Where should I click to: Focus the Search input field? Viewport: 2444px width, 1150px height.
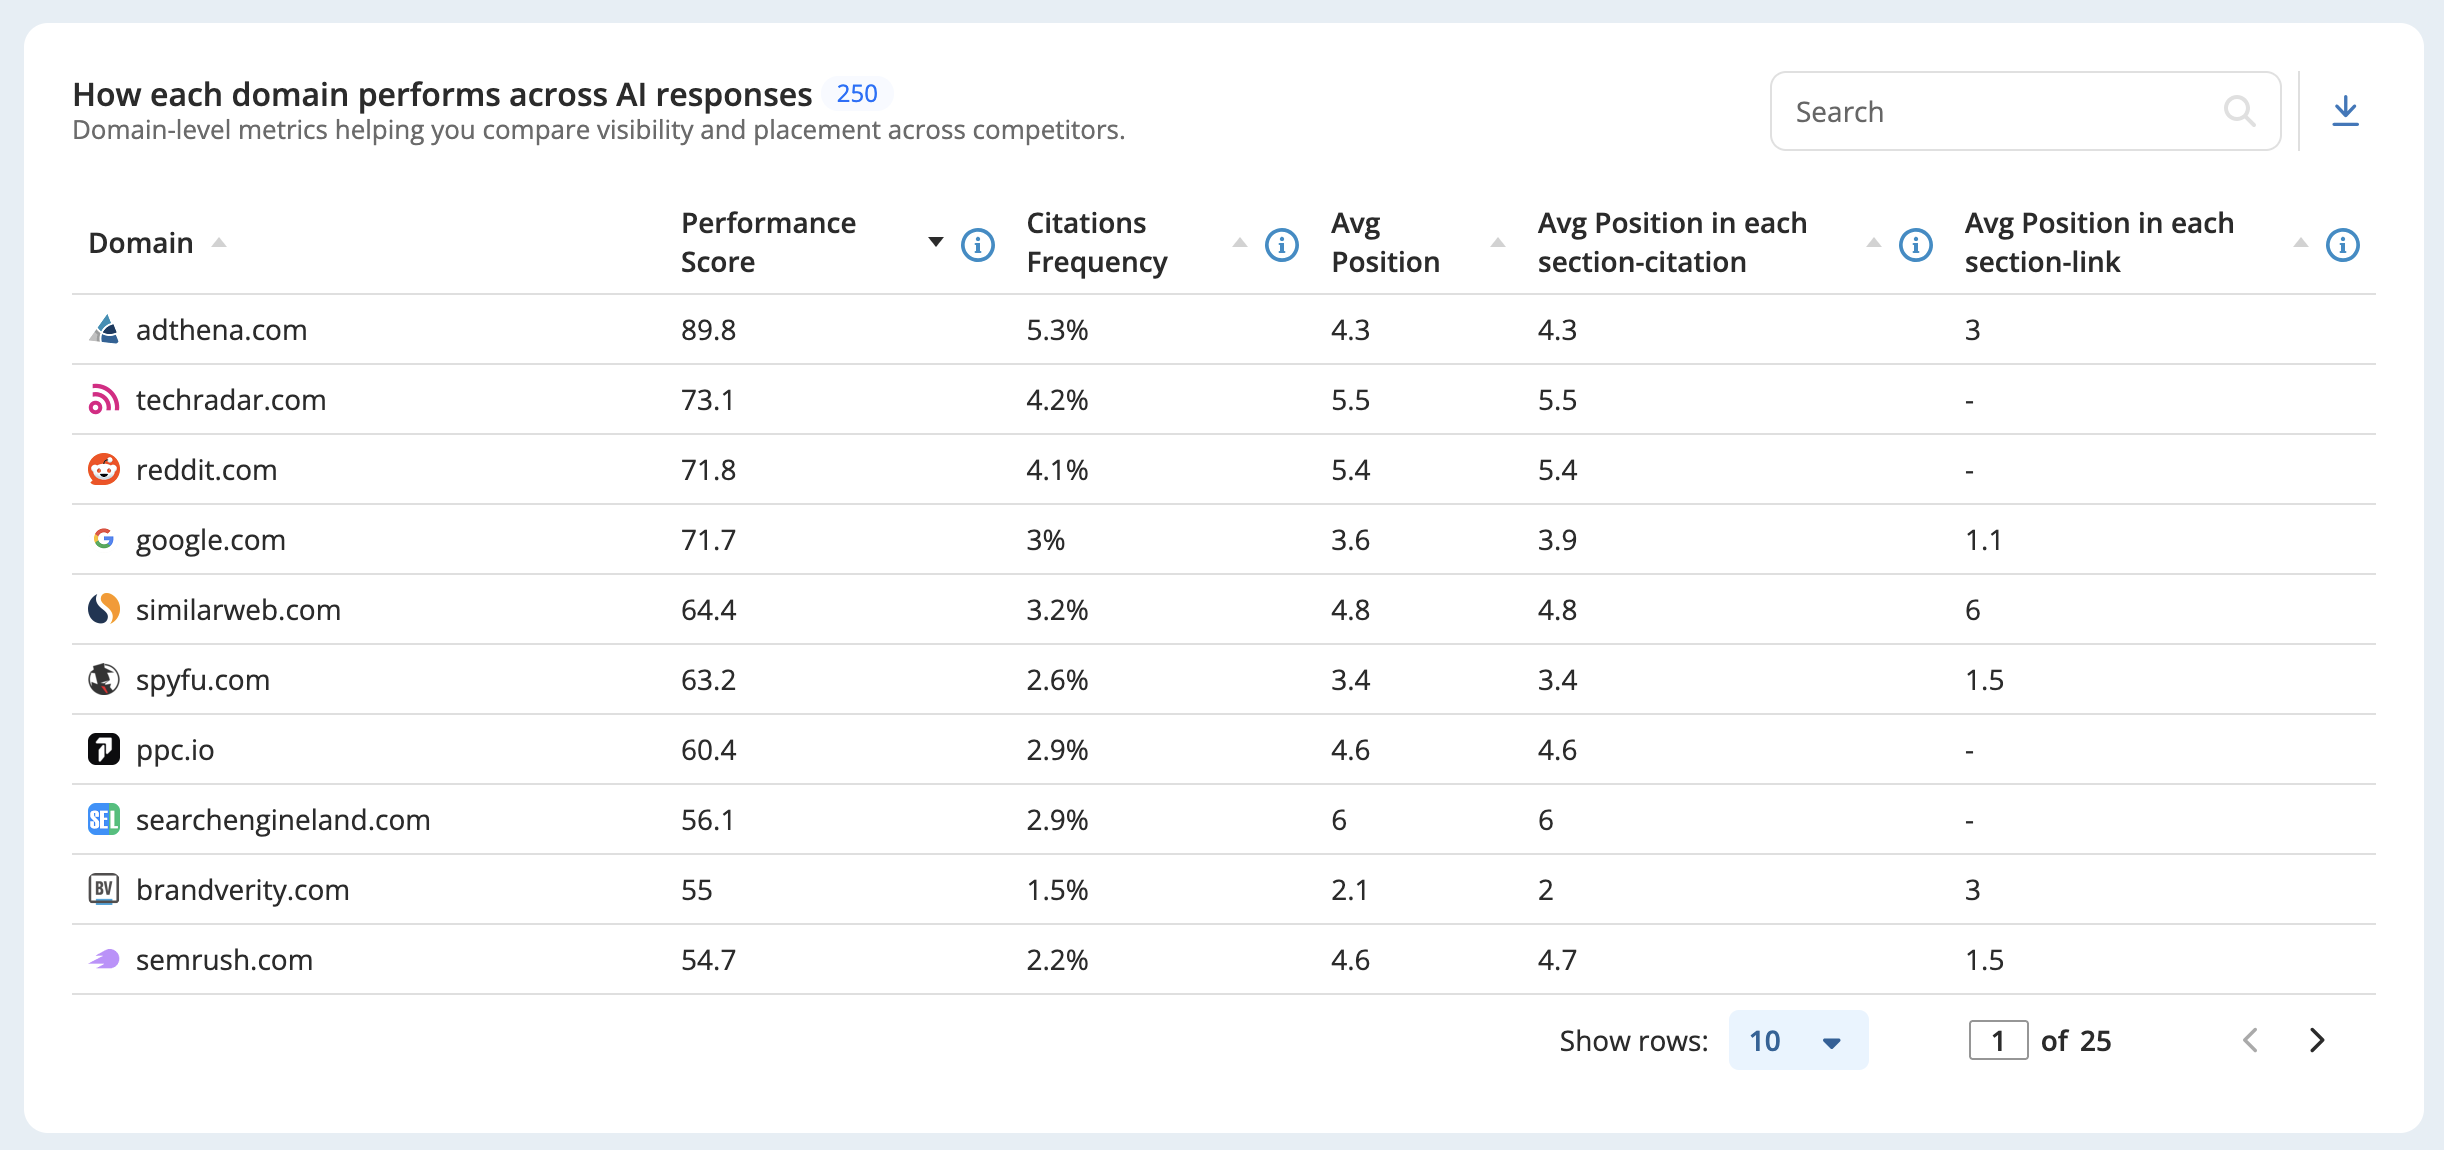(2025, 111)
